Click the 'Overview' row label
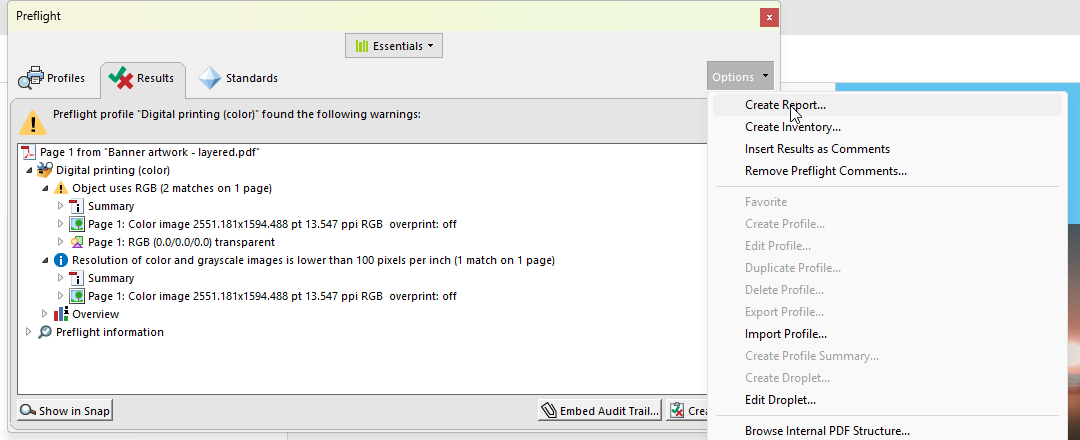 pyautogui.click(x=95, y=314)
